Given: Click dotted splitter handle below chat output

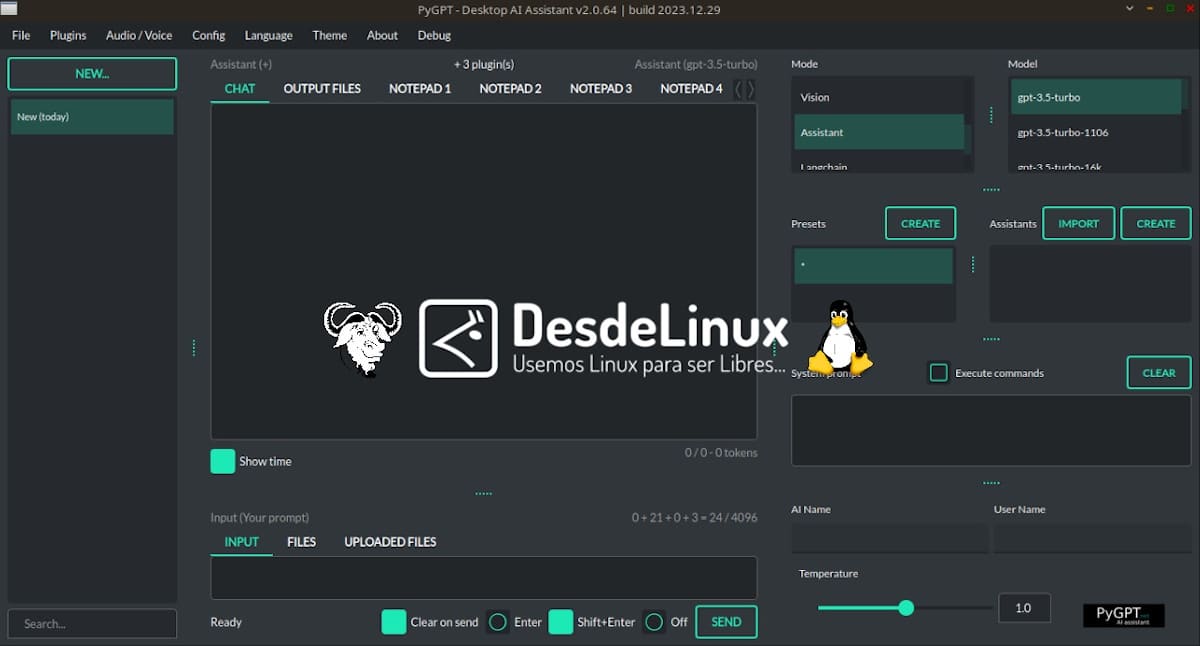Looking at the screenshot, I should [483, 493].
